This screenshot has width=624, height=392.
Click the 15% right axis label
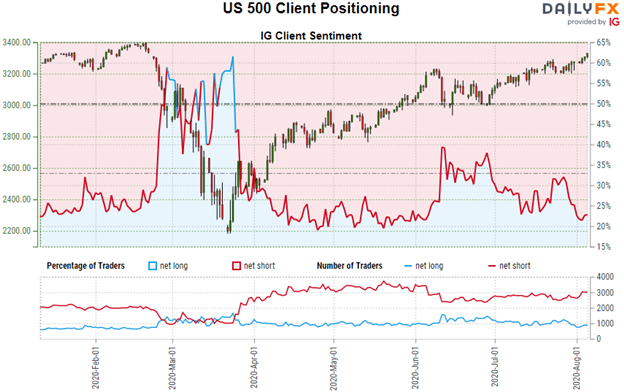604,247
